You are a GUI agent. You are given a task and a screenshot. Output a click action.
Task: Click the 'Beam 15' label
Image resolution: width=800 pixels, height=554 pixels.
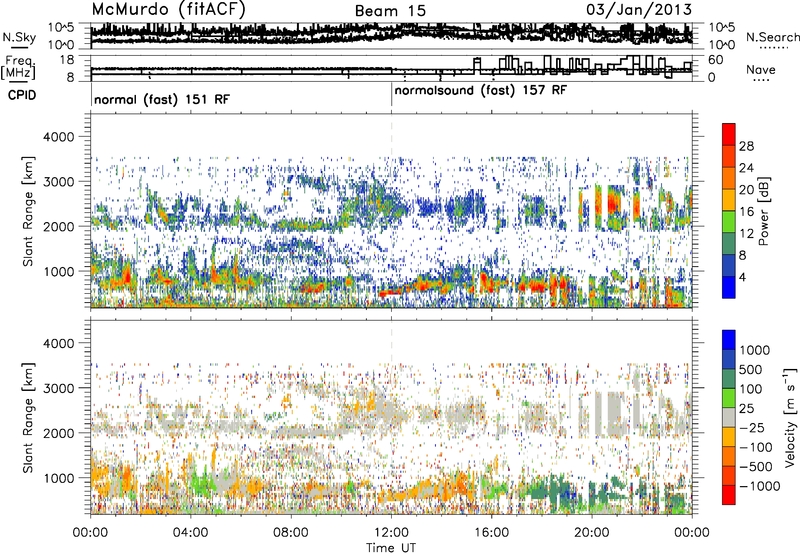point(390,11)
